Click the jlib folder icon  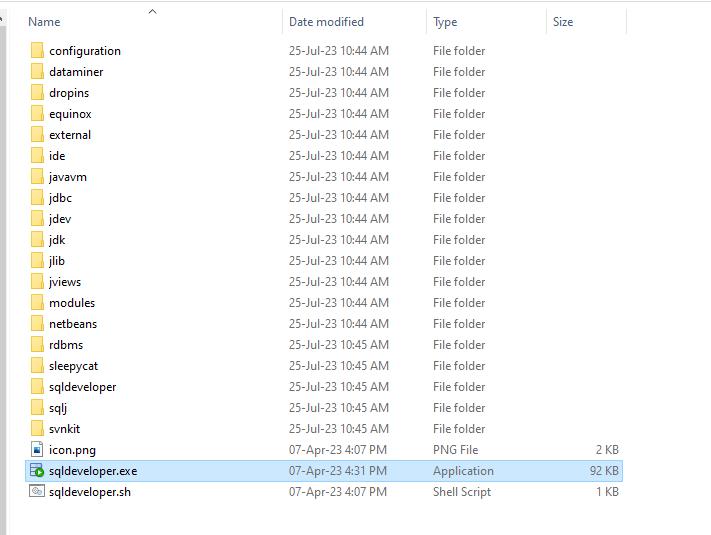(37, 261)
